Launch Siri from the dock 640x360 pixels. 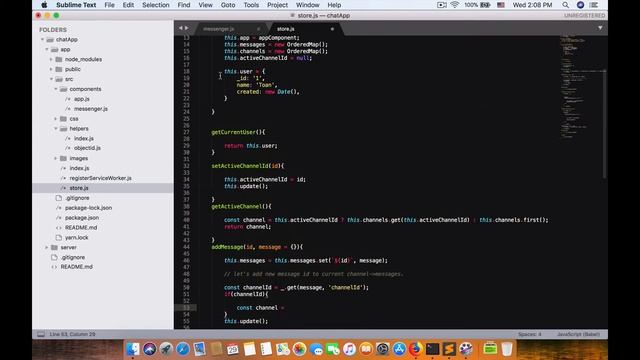click(x=149, y=349)
